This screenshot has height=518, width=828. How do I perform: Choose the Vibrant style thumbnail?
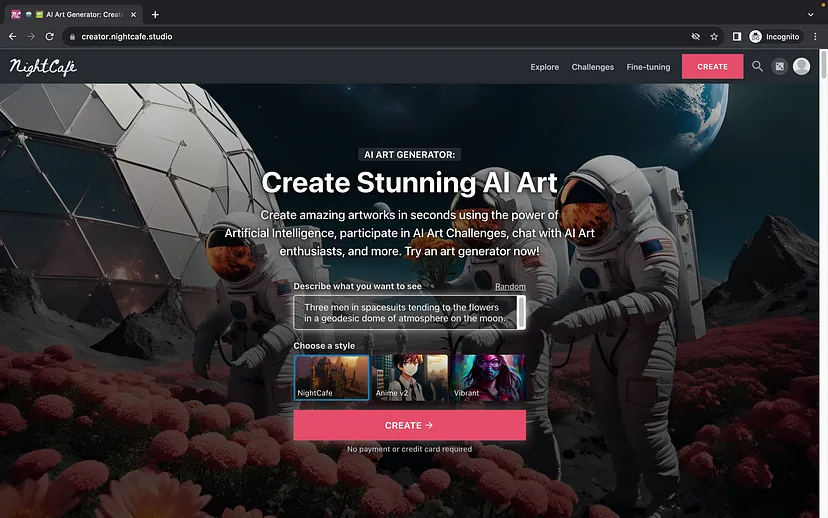coord(489,378)
